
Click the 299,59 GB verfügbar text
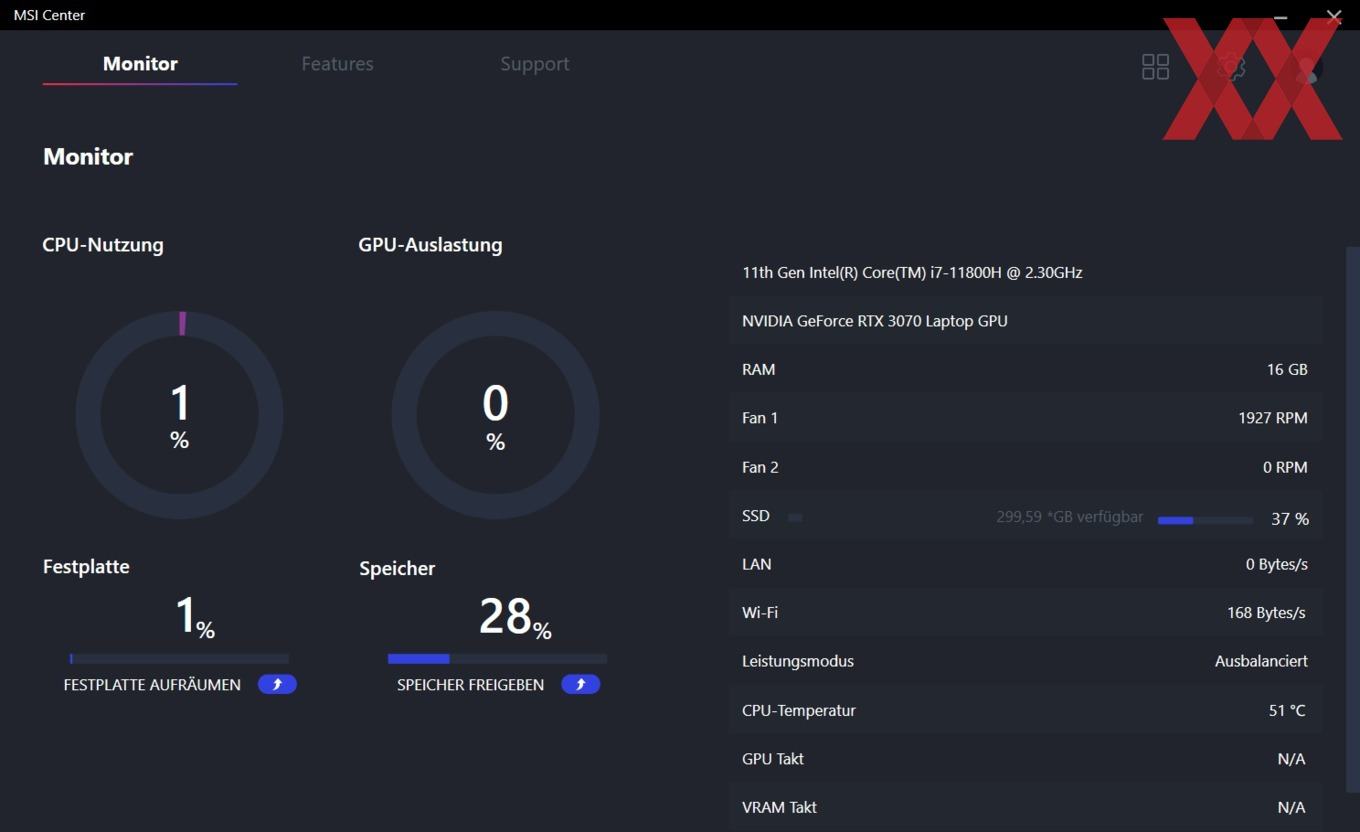[1070, 517]
